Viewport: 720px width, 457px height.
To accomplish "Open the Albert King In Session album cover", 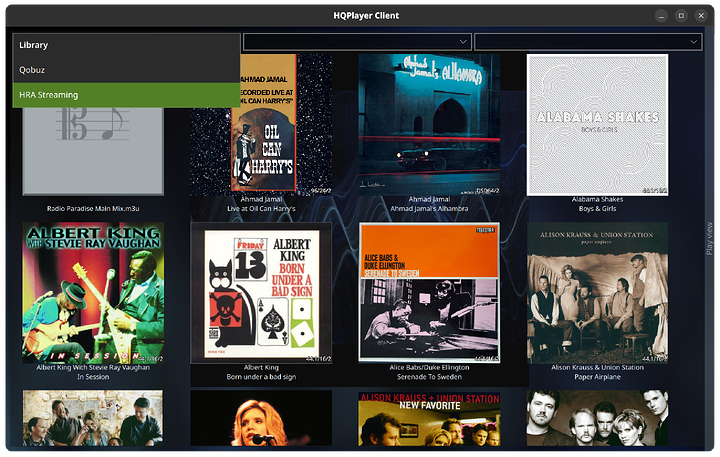I will click(x=93, y=293).
